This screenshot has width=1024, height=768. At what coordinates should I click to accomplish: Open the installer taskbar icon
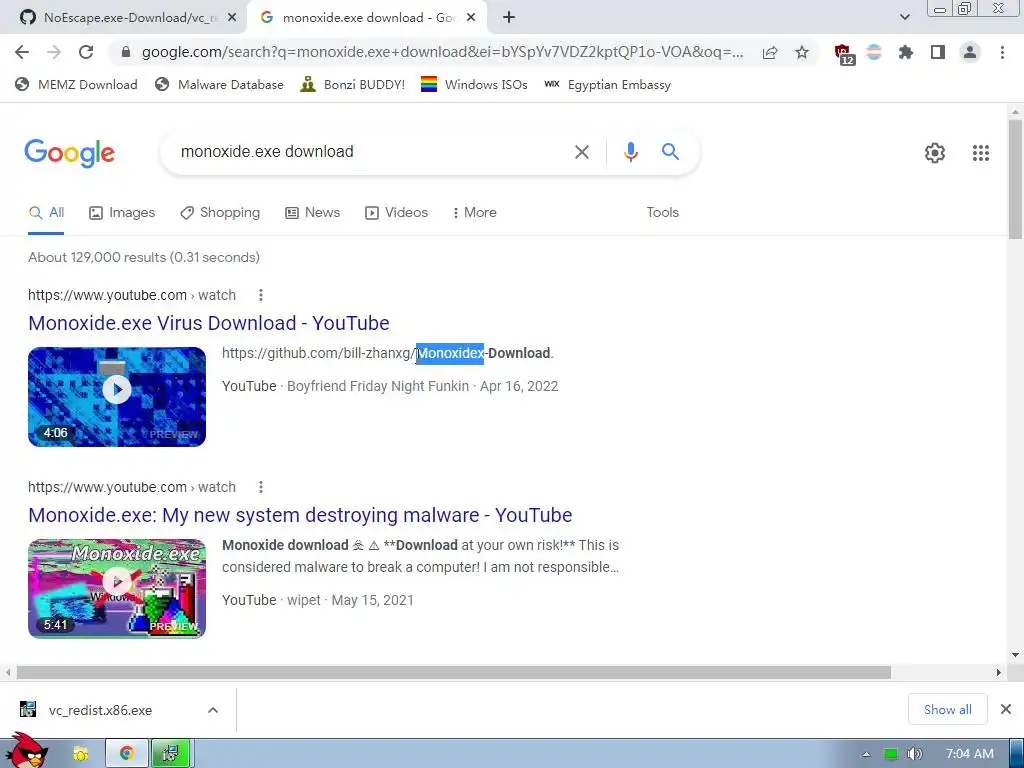[170, 754]
